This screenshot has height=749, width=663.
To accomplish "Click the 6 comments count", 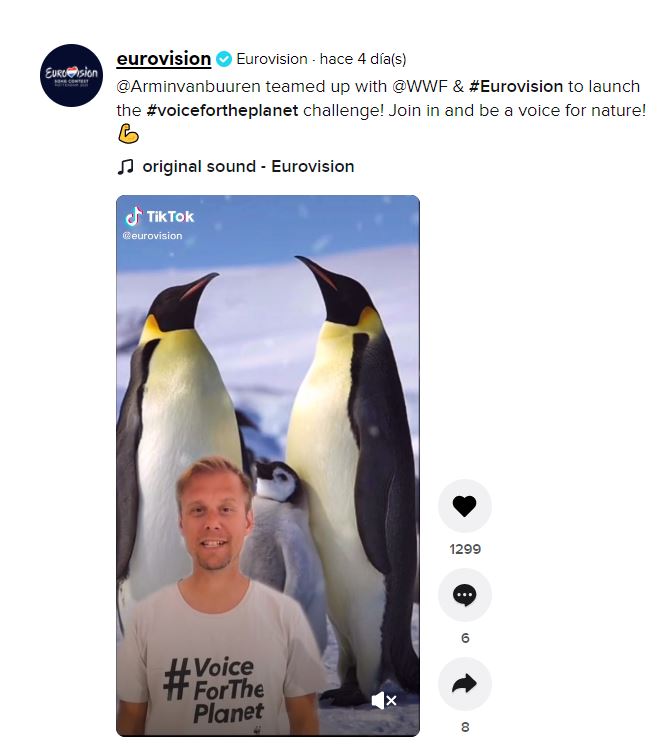I will tap(465, 638).
